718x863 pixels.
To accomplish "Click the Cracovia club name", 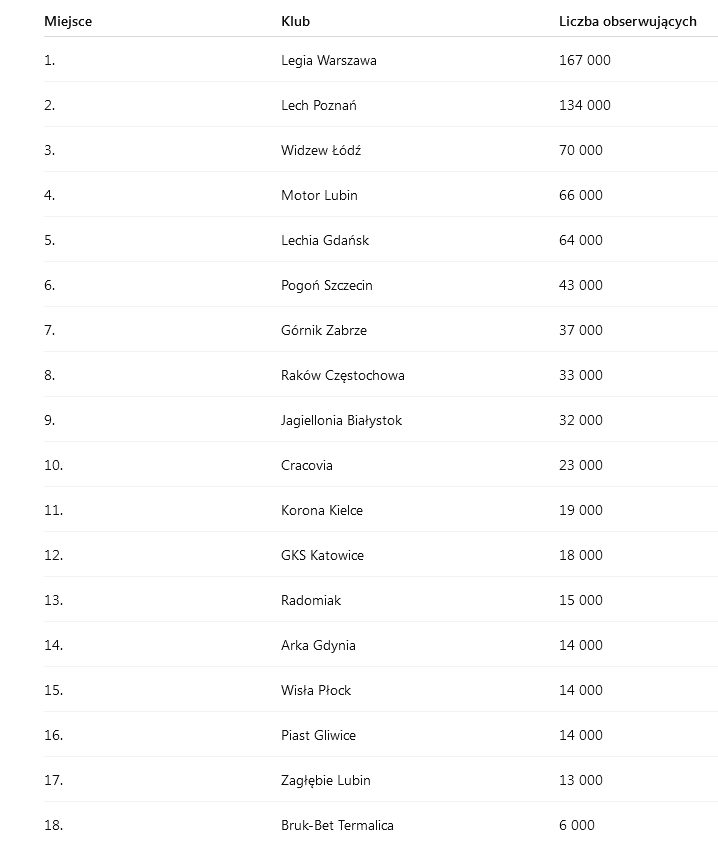I will pos(307,465).
